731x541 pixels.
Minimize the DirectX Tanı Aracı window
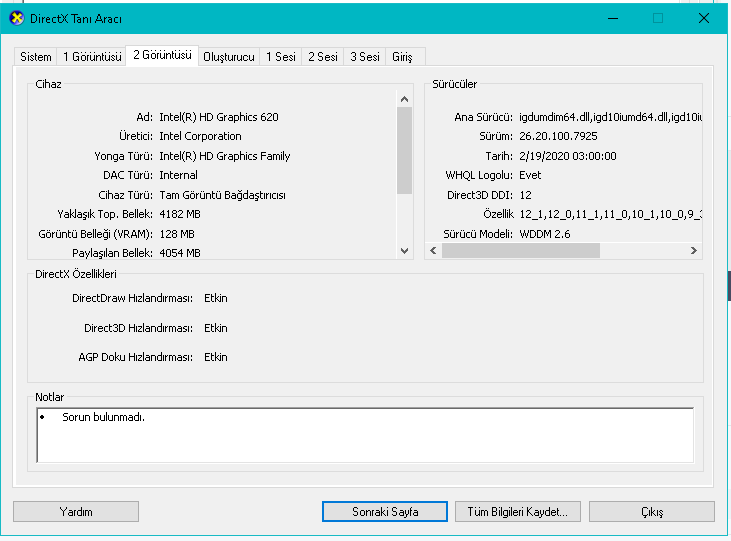[613, 19]
